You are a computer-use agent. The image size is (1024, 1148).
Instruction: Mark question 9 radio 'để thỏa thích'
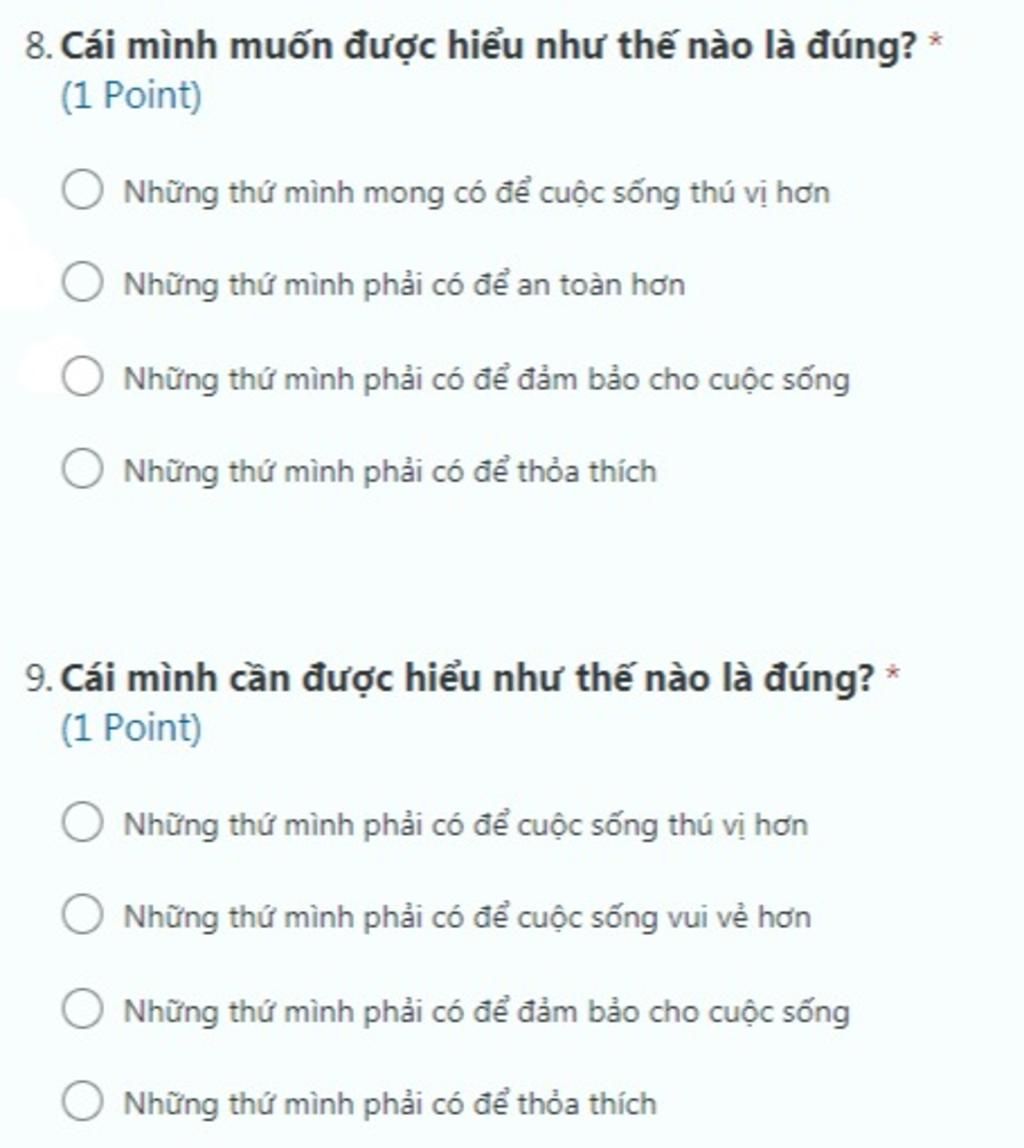82,1101
